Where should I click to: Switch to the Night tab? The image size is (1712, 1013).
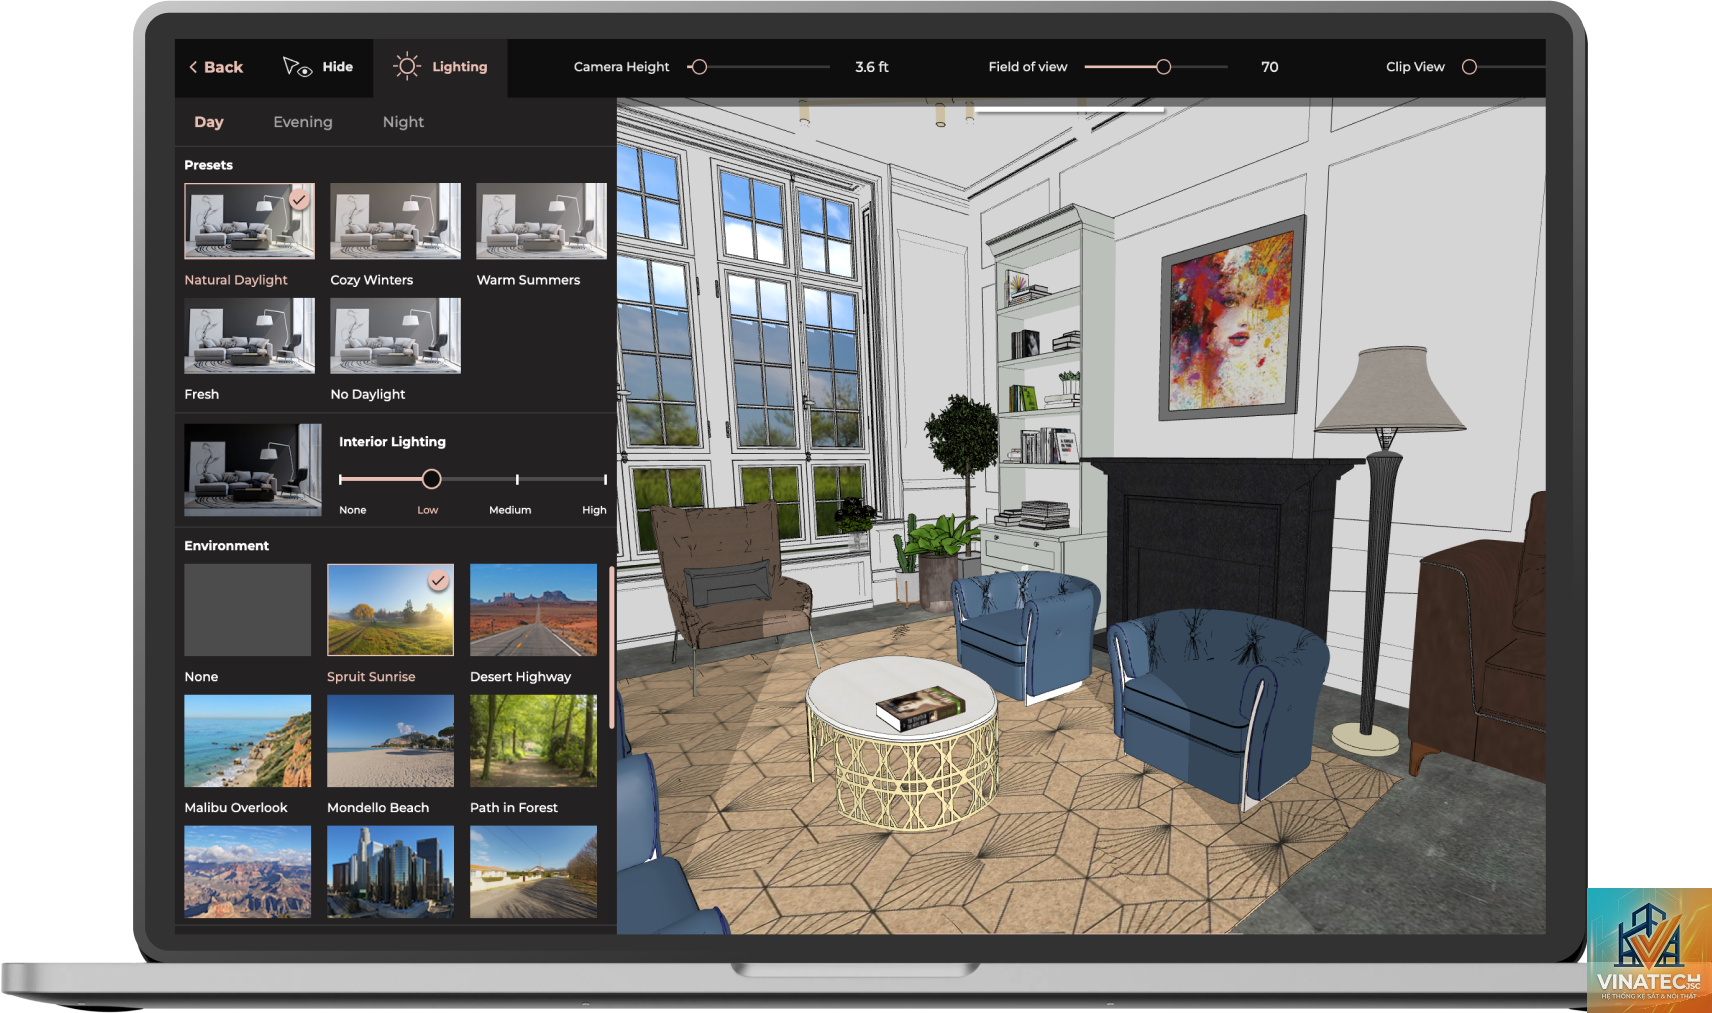403,122
